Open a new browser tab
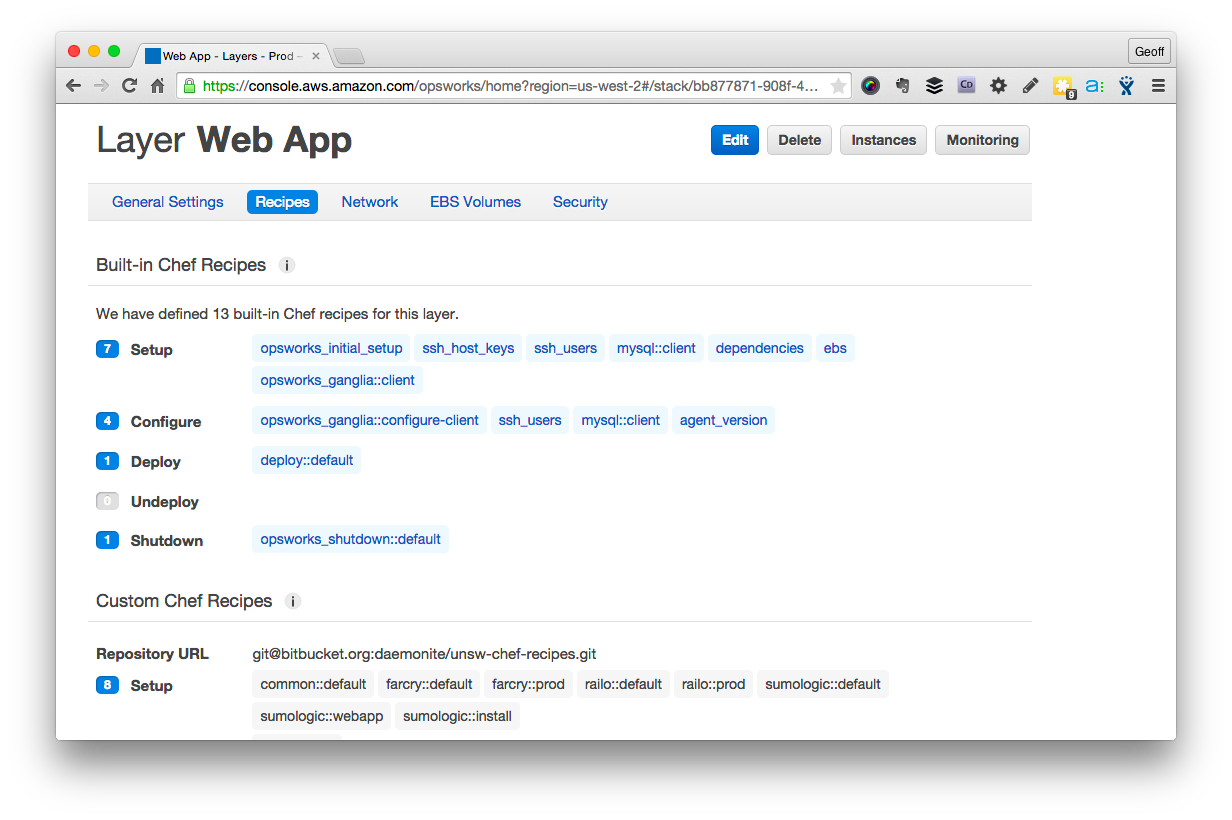 click(348, 56)
